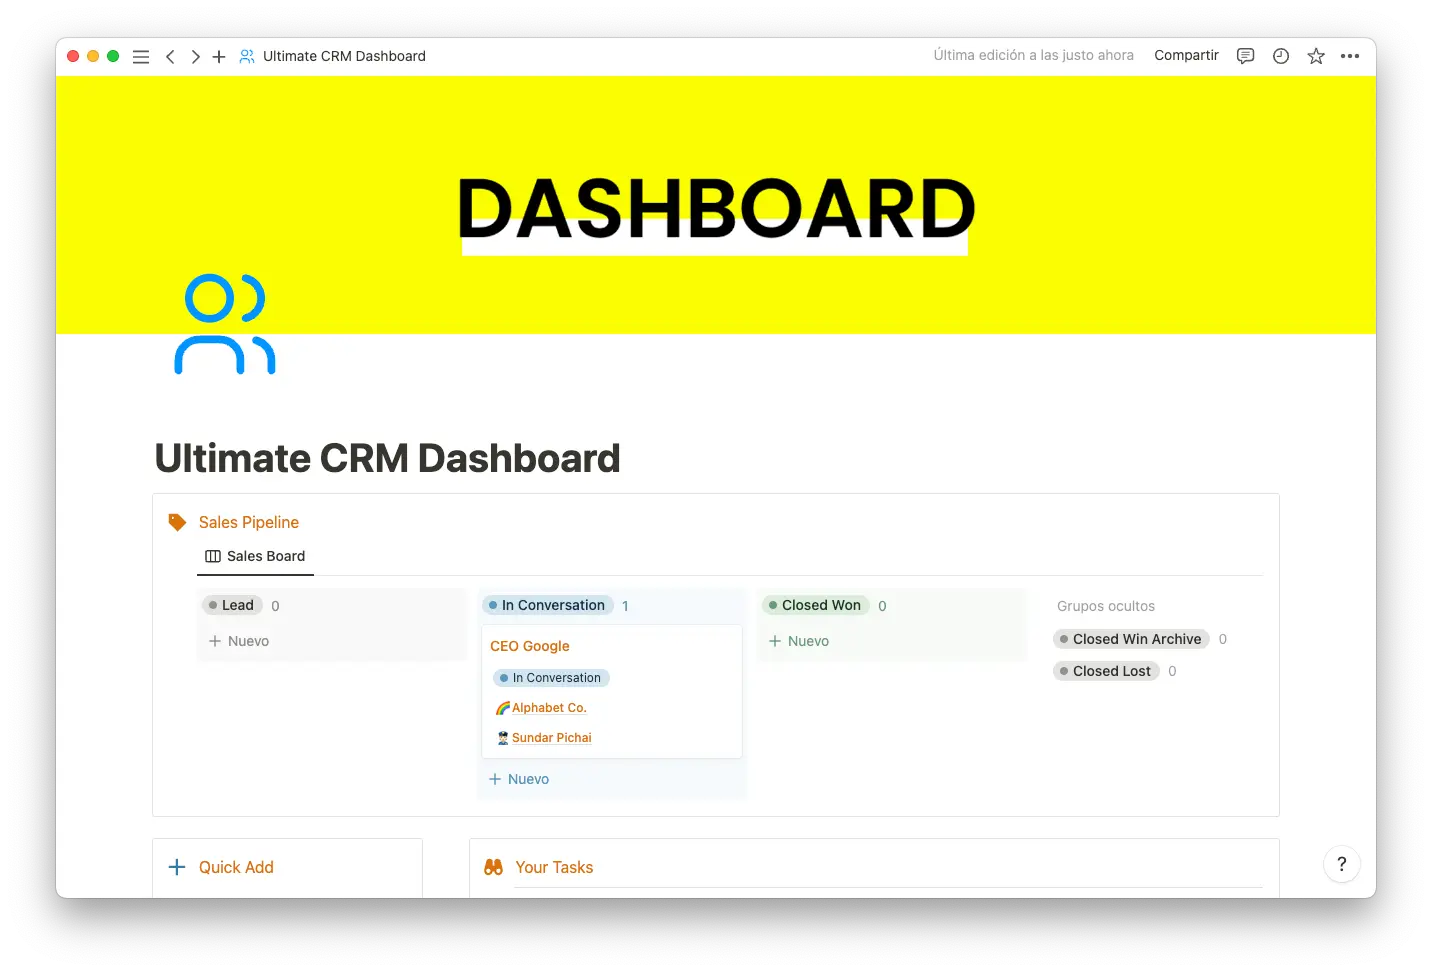Open page history clock icon
This screenshot has width=1432, height=972.
click(1280, 56)
